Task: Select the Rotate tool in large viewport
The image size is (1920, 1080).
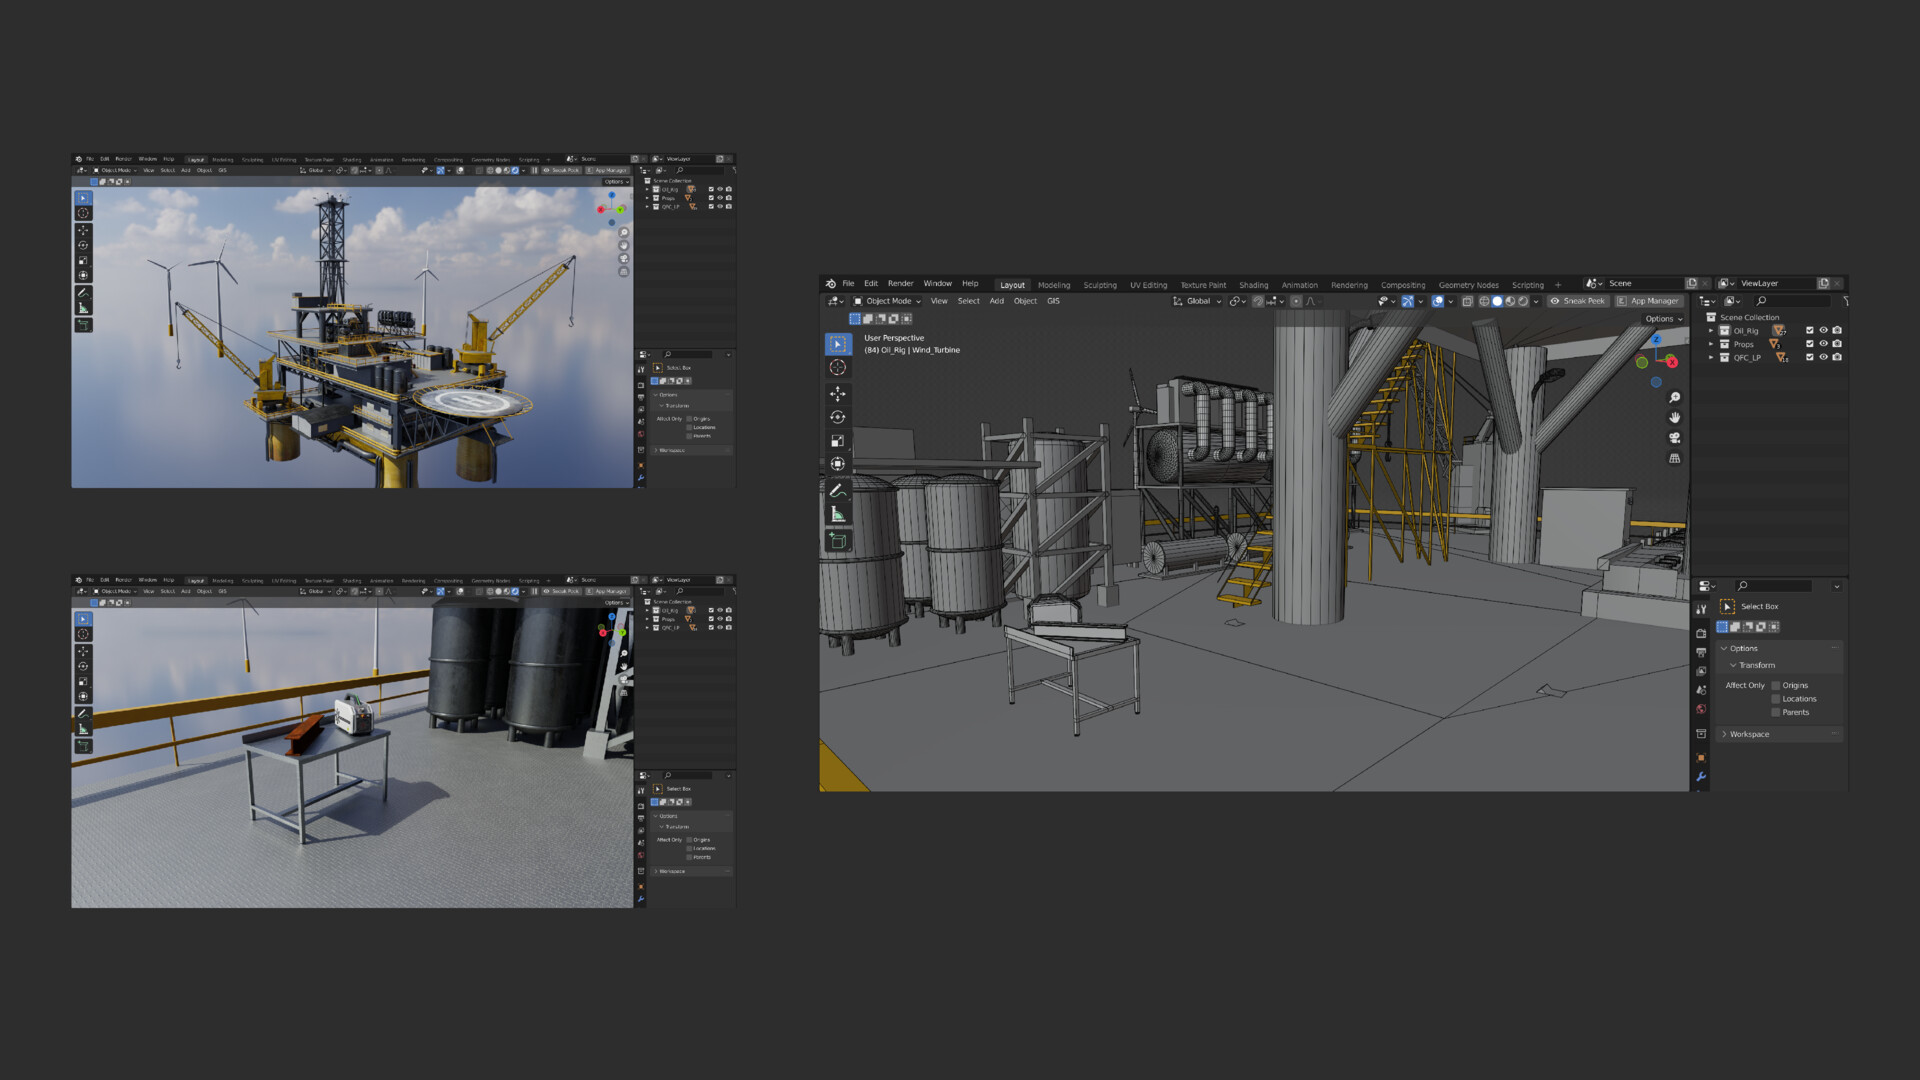Action: click(x=838, y=417)
